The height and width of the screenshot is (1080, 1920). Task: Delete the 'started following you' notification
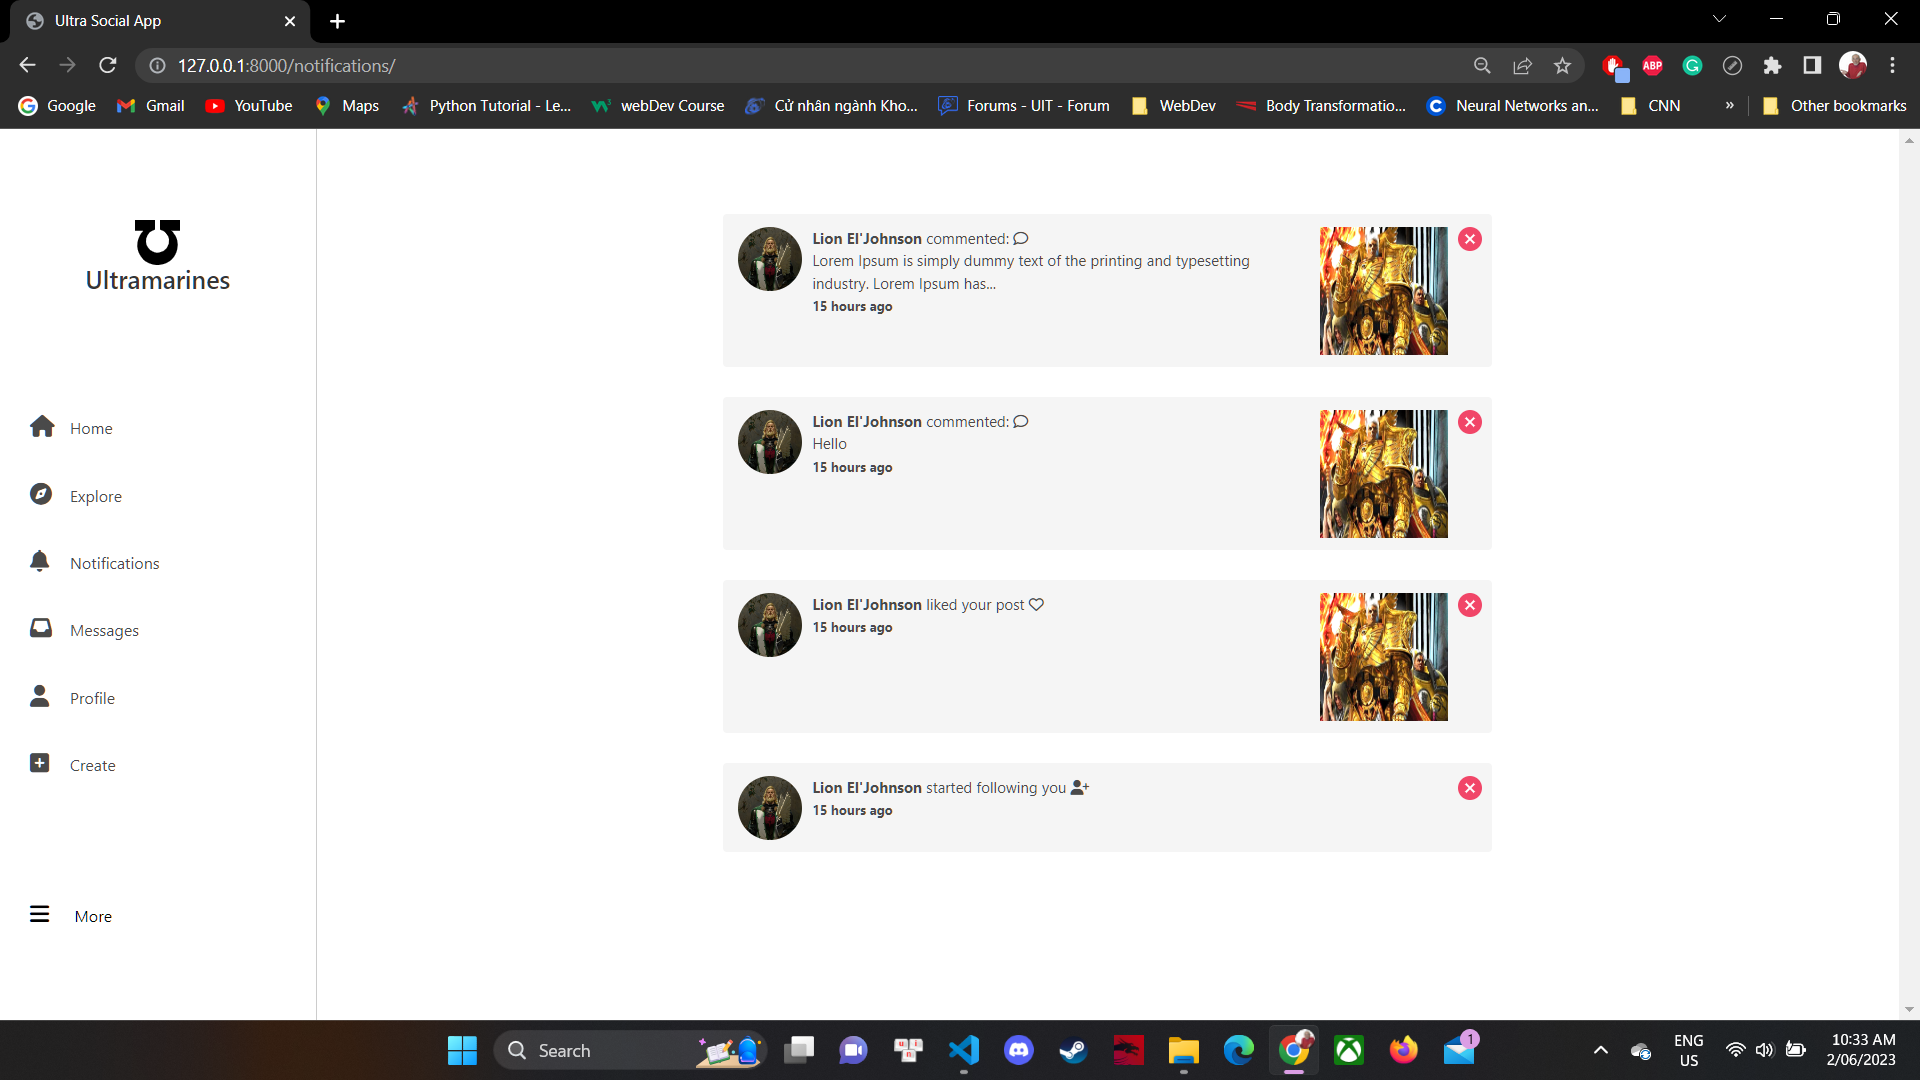1469,788
